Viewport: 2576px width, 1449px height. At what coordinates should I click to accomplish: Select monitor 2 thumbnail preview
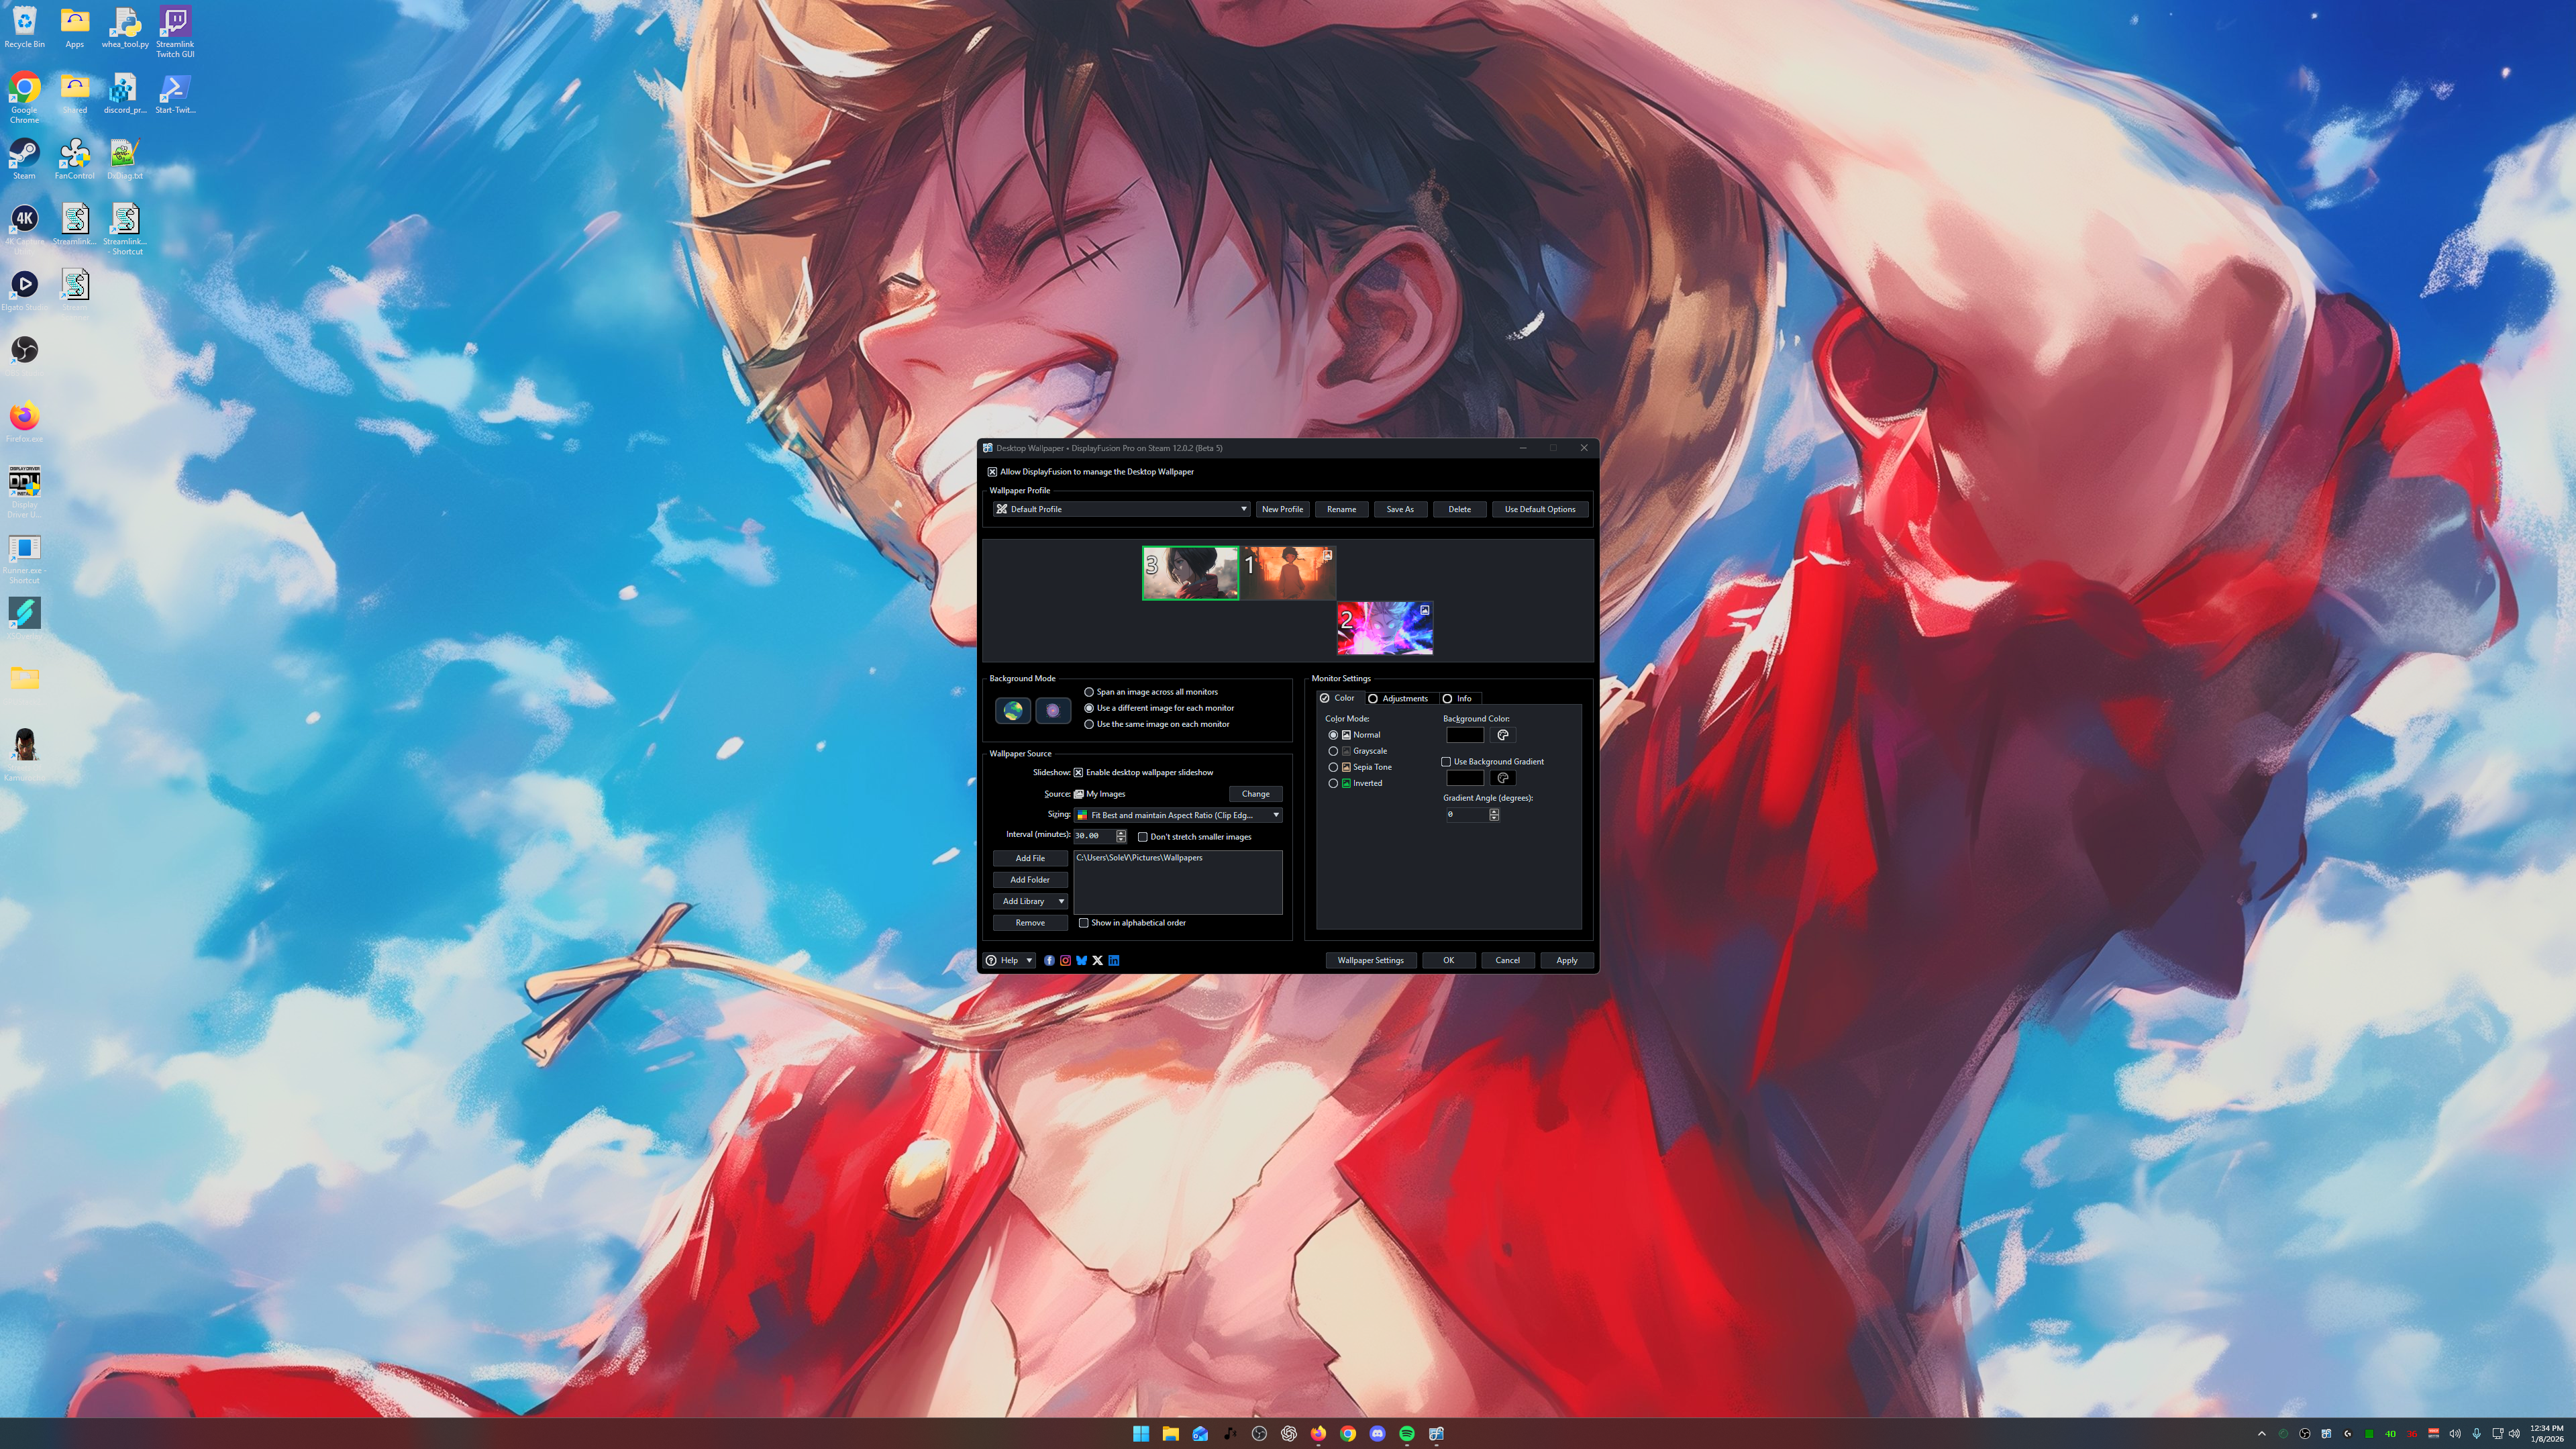1384,628
